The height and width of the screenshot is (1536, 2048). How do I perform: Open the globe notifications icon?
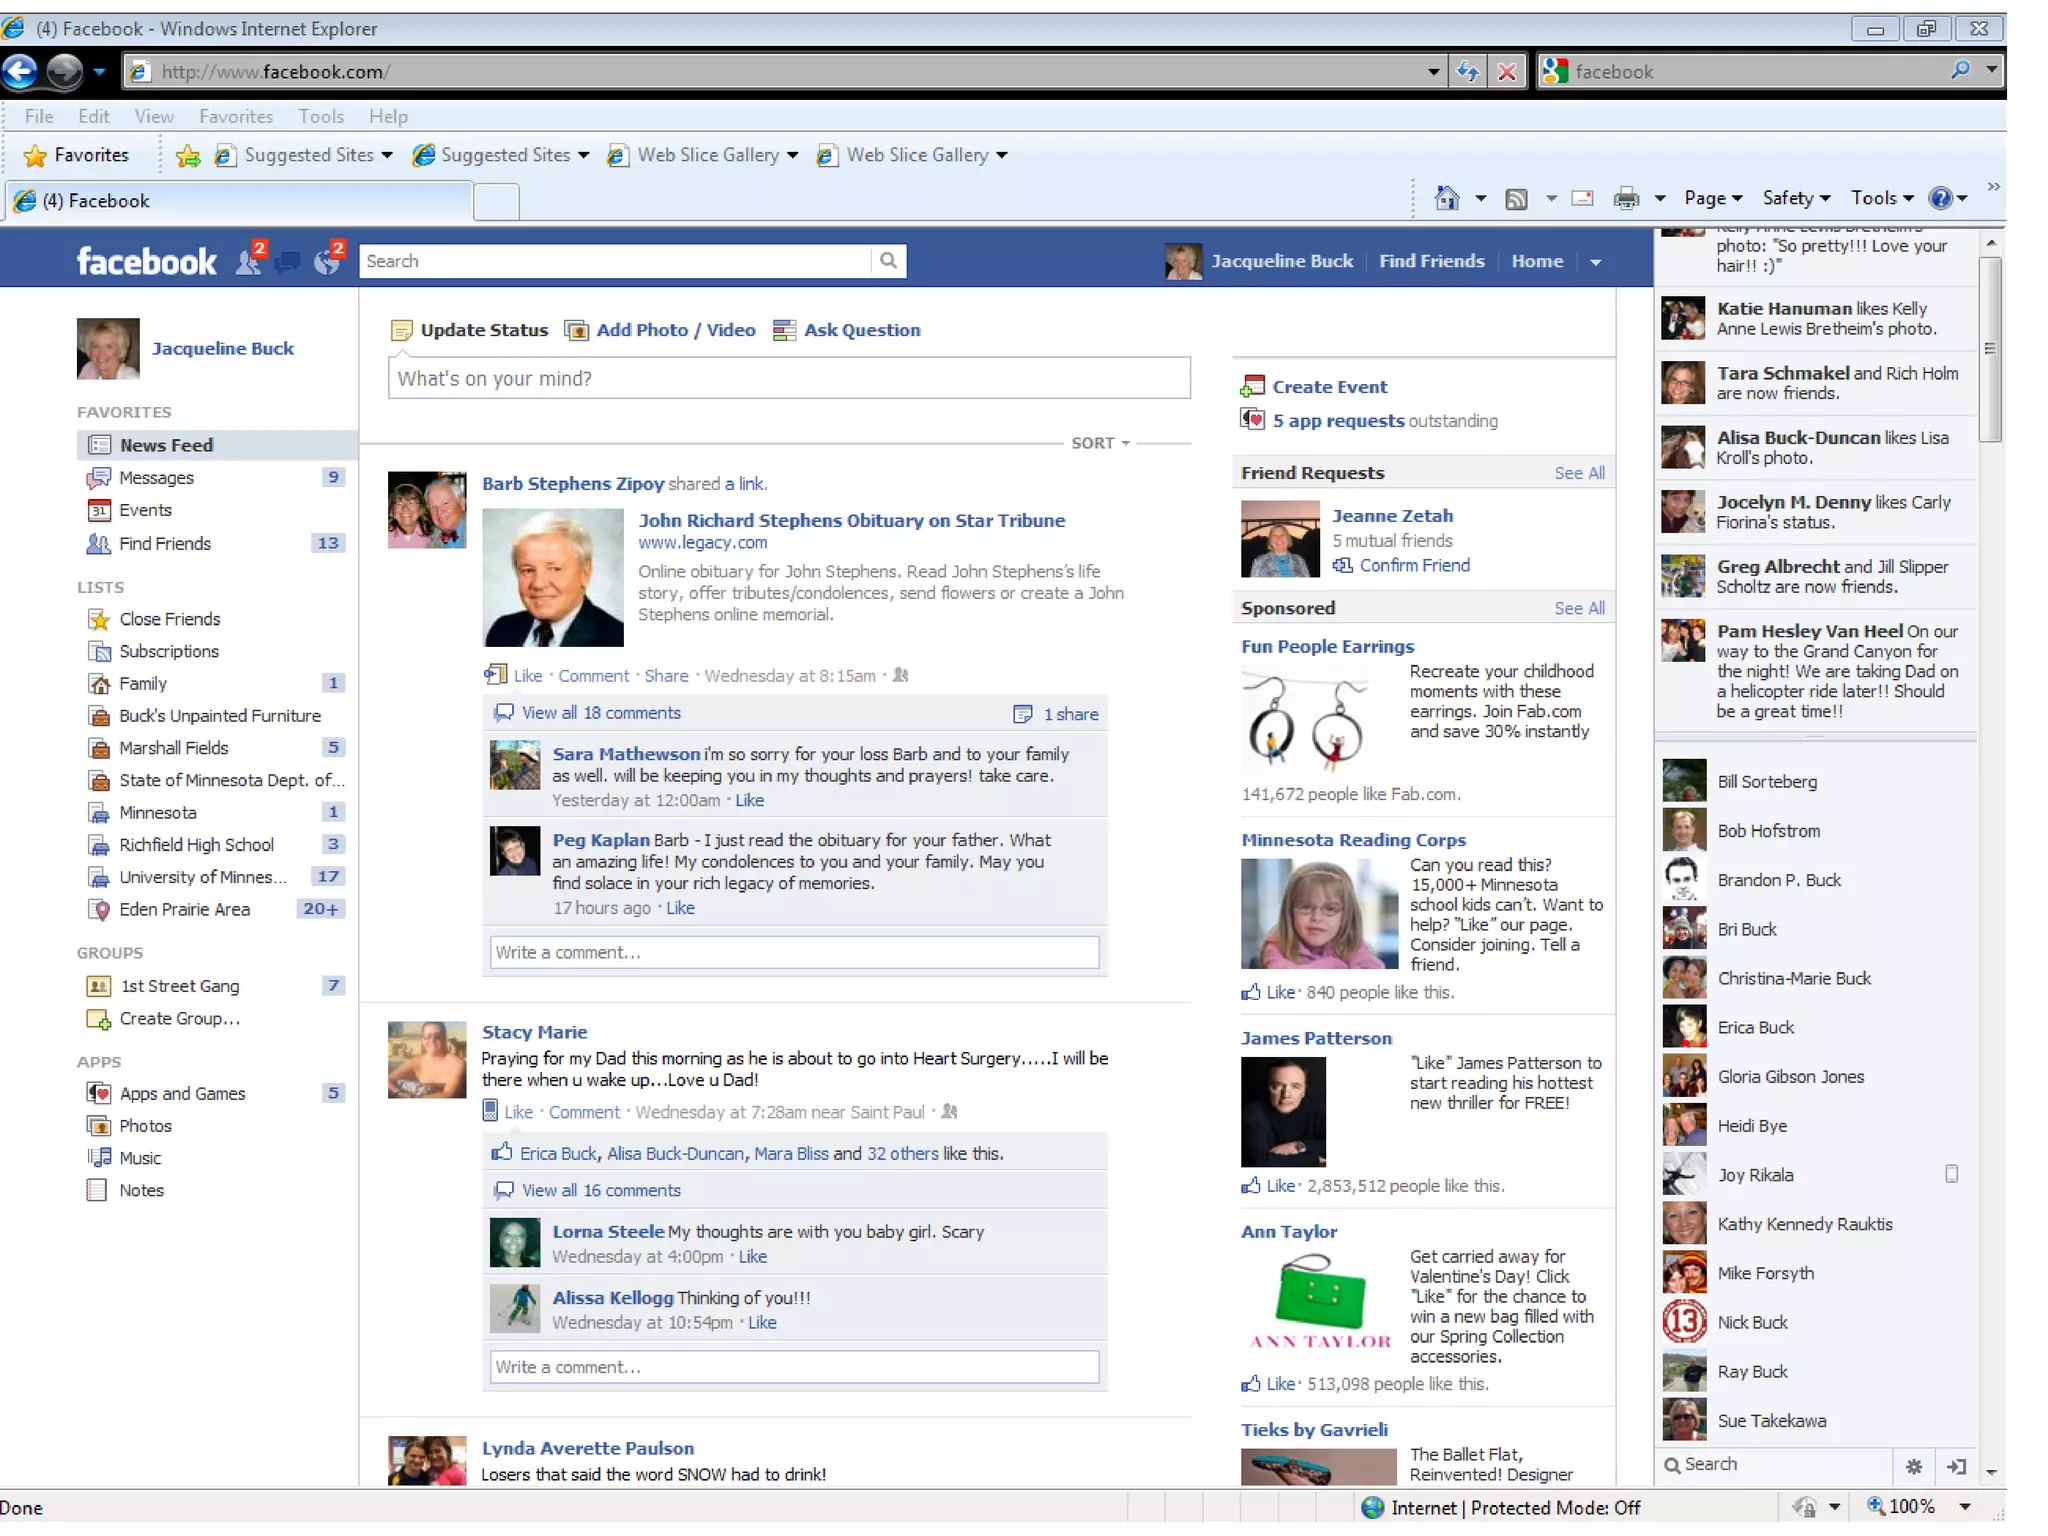pos(327,262)
